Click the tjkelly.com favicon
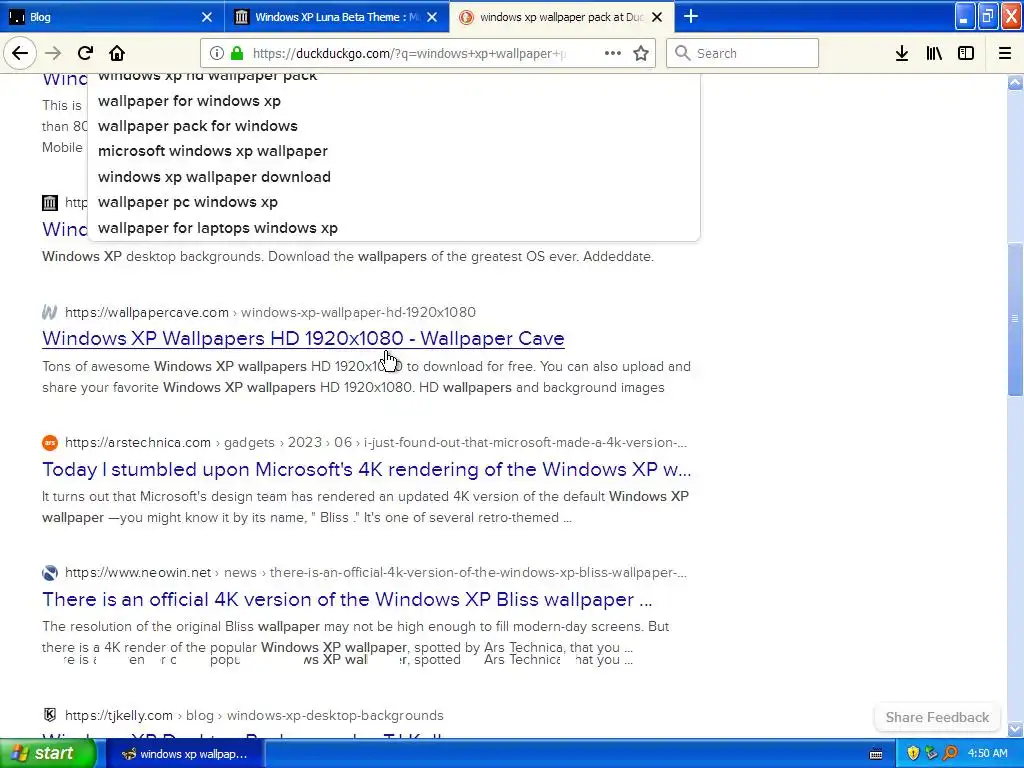Screen dimensions: 1024x768 [50, 714]
